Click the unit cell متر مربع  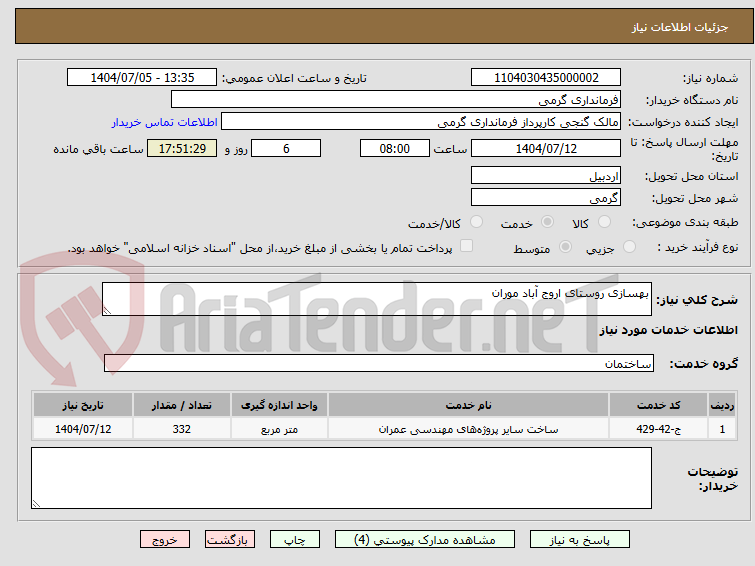[x=279, y=429]
